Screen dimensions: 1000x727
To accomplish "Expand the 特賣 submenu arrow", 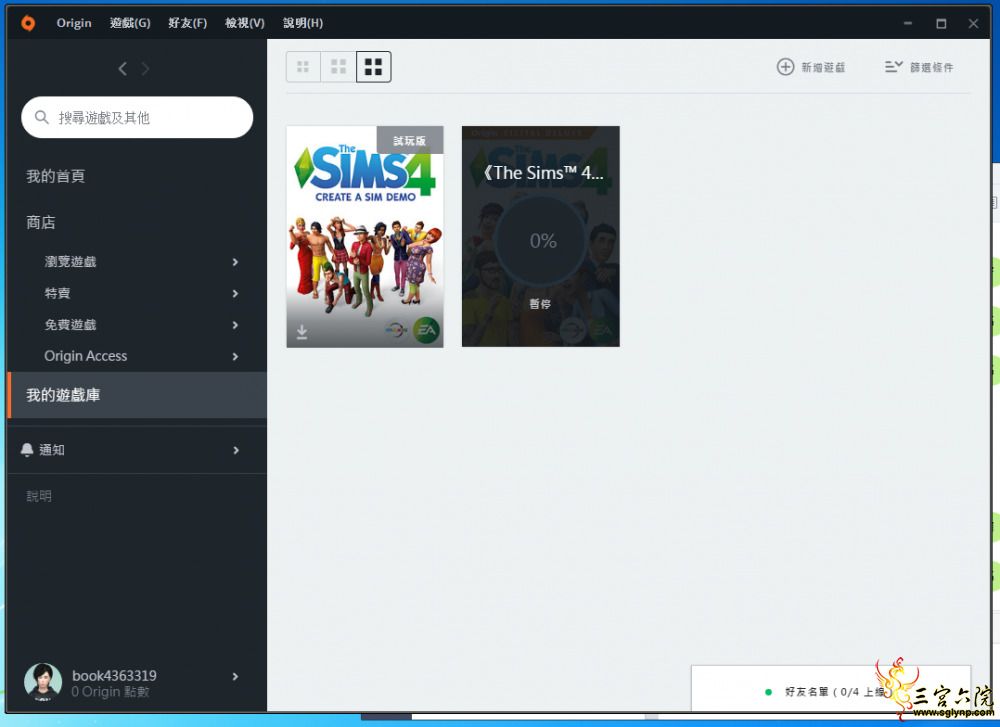I will tap(235, 293).
